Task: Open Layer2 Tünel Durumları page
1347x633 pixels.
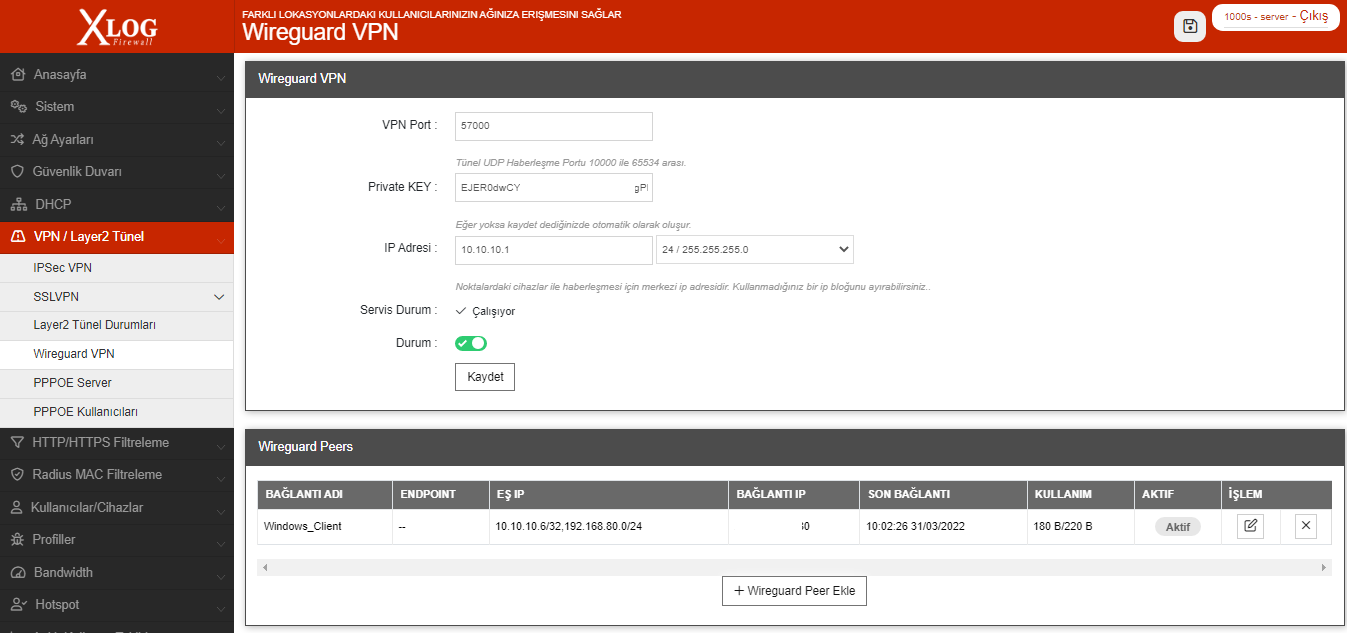Action: (x=116, y=325)
